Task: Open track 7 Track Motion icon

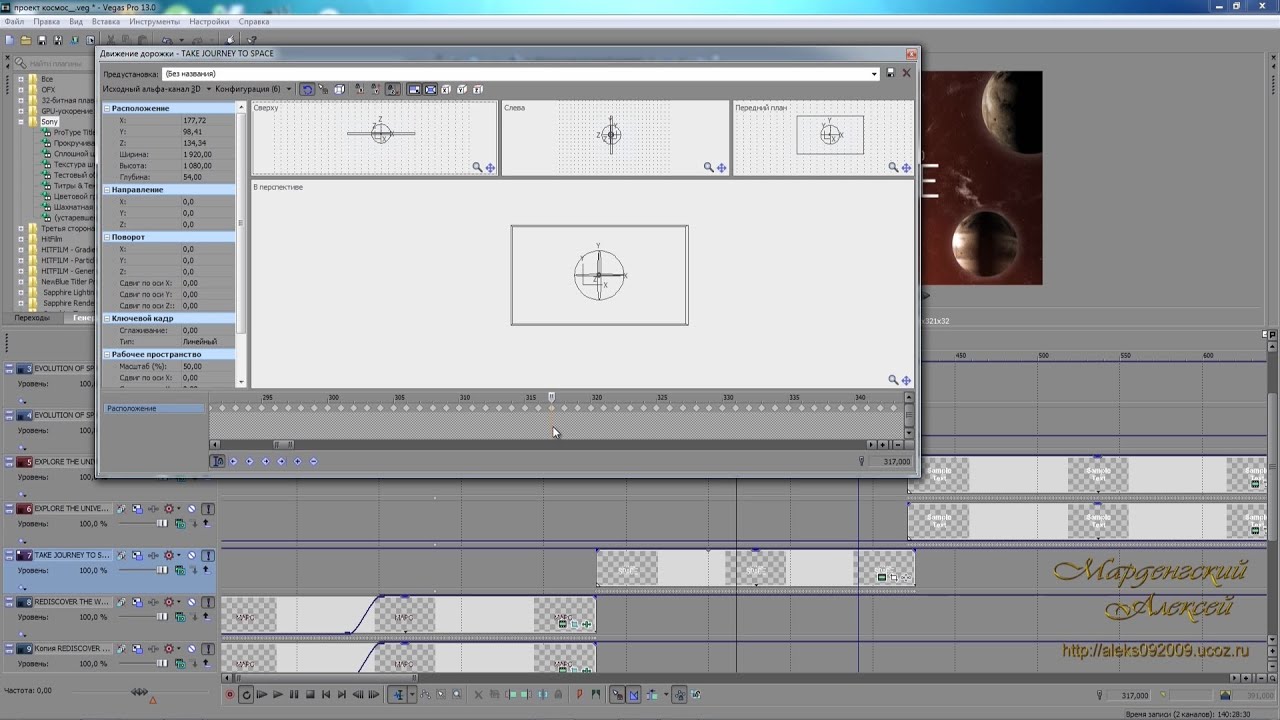Action: pyautogui.click(x=137, y=555)
